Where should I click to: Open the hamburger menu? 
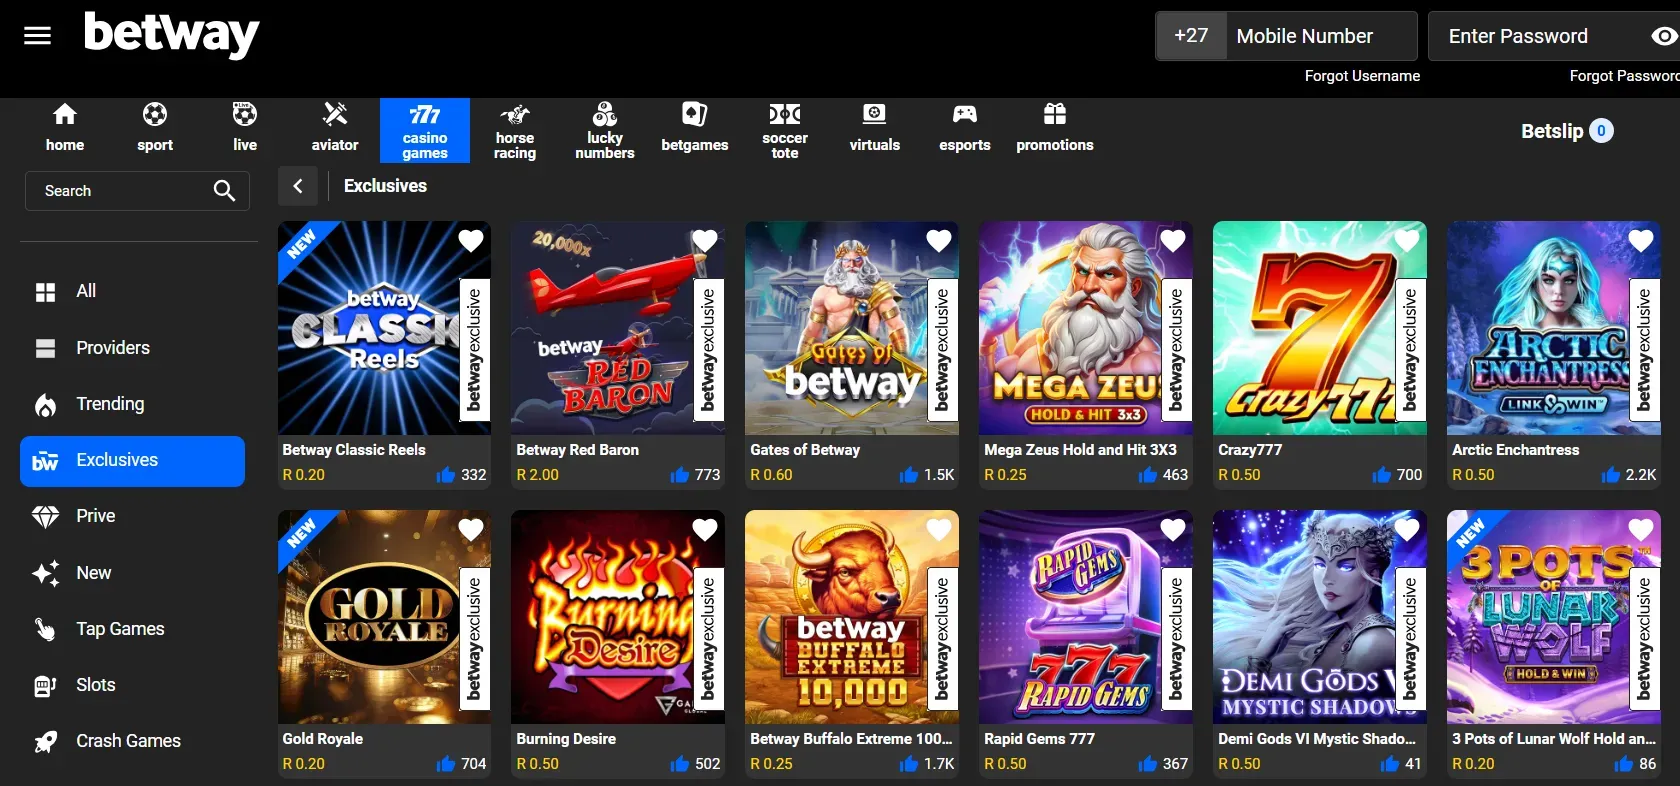pyautogui.click(x=37, y=36)
